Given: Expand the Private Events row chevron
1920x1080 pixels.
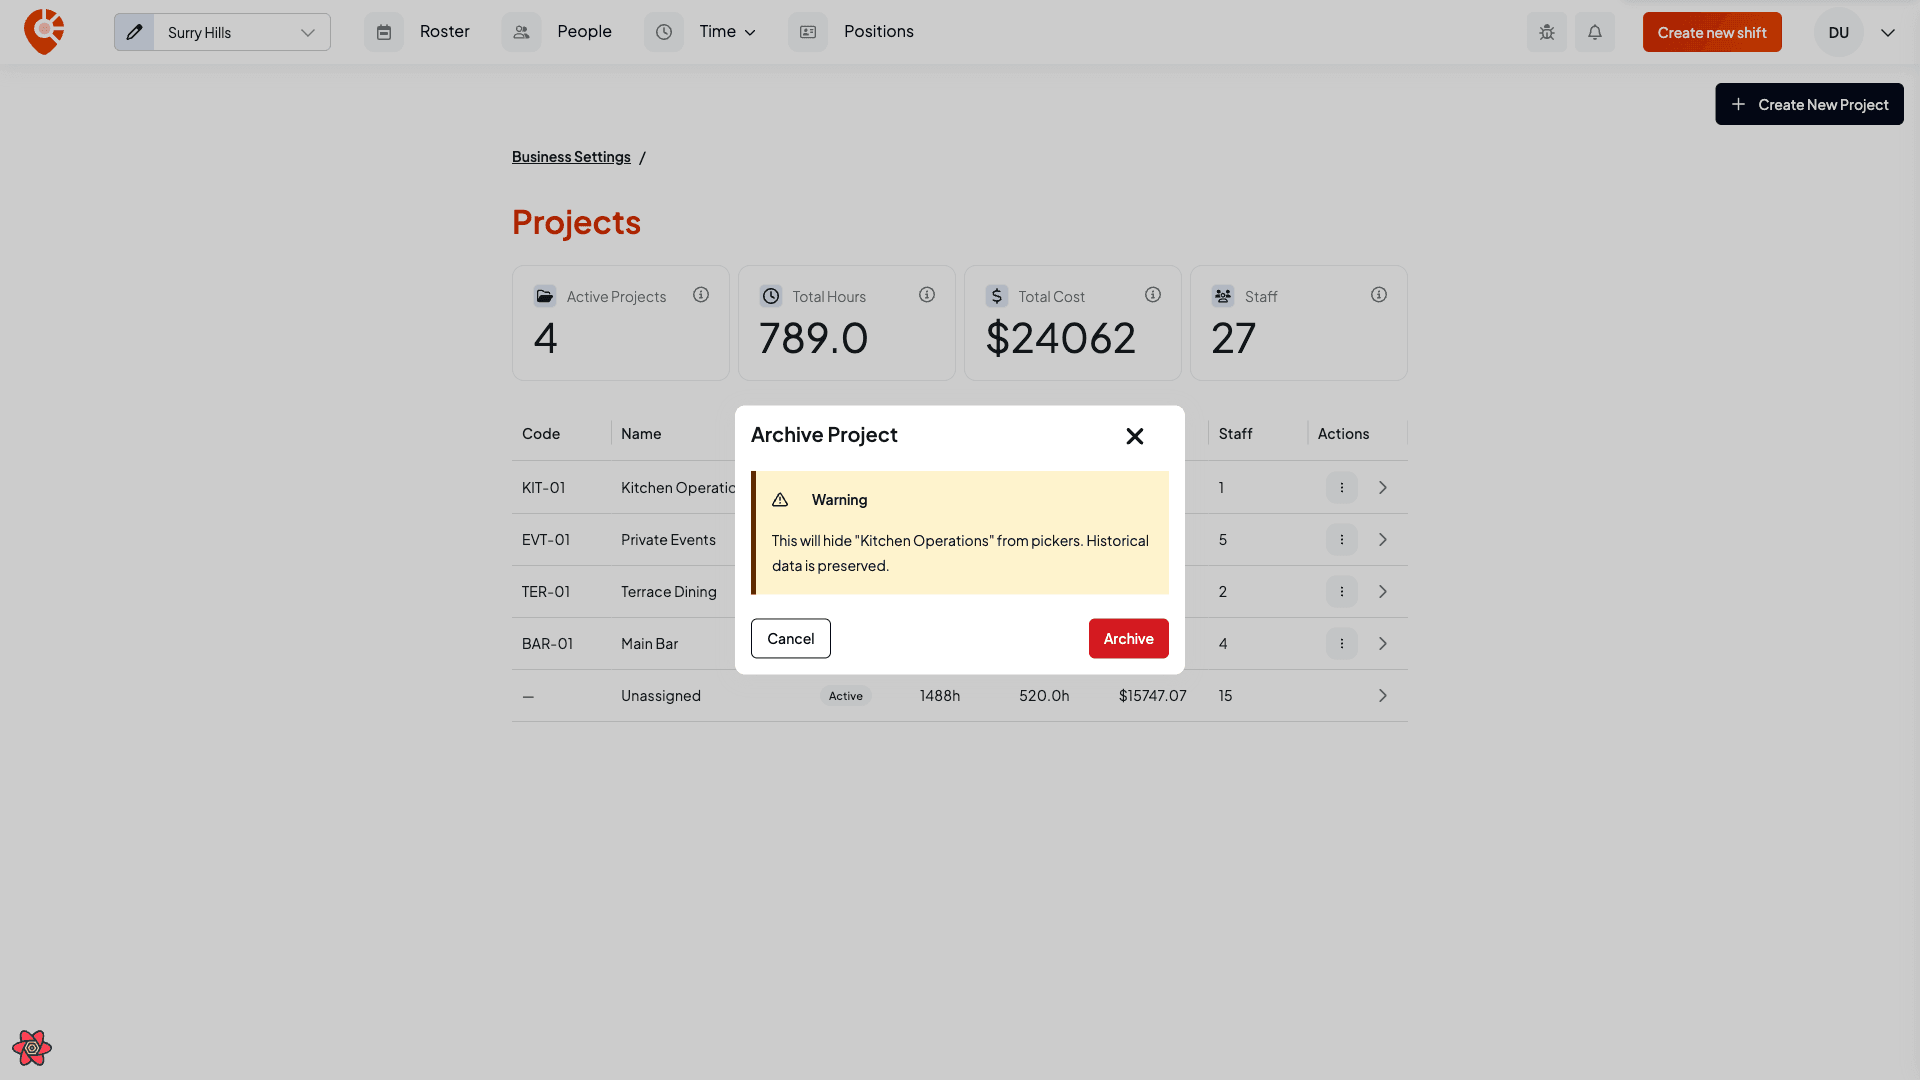Looking at the screenshot, I should pyautogui.click(x=1383, y=540).
